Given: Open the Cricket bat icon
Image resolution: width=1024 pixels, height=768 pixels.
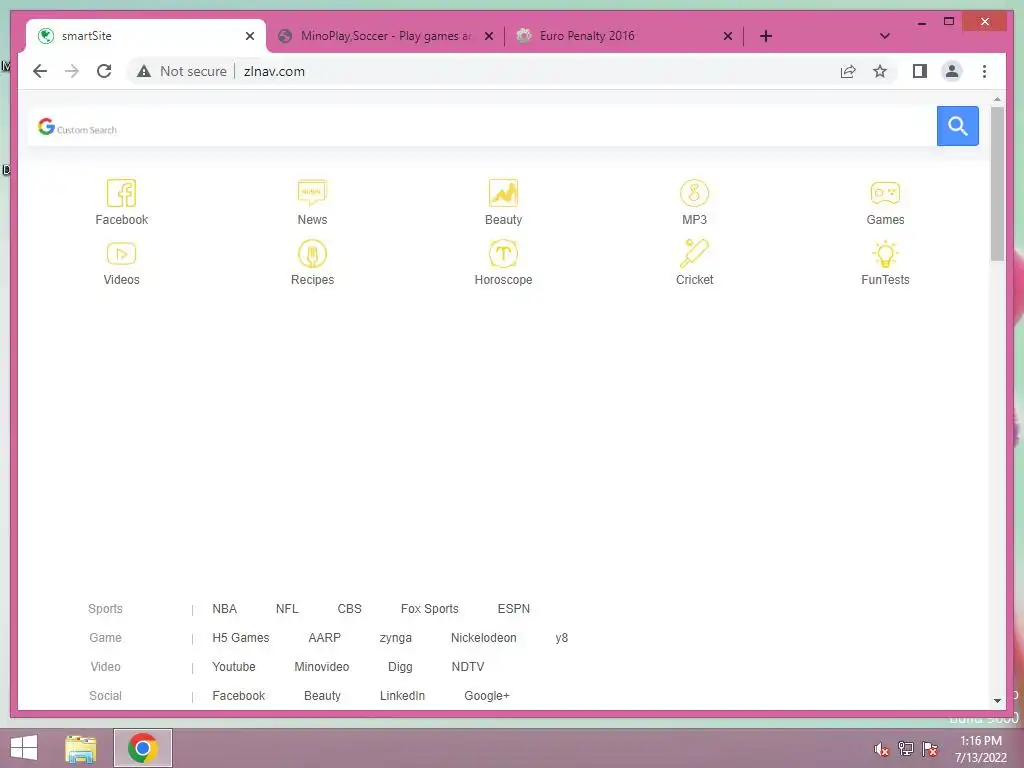Looking at the screenshot, I should [694, 253].
